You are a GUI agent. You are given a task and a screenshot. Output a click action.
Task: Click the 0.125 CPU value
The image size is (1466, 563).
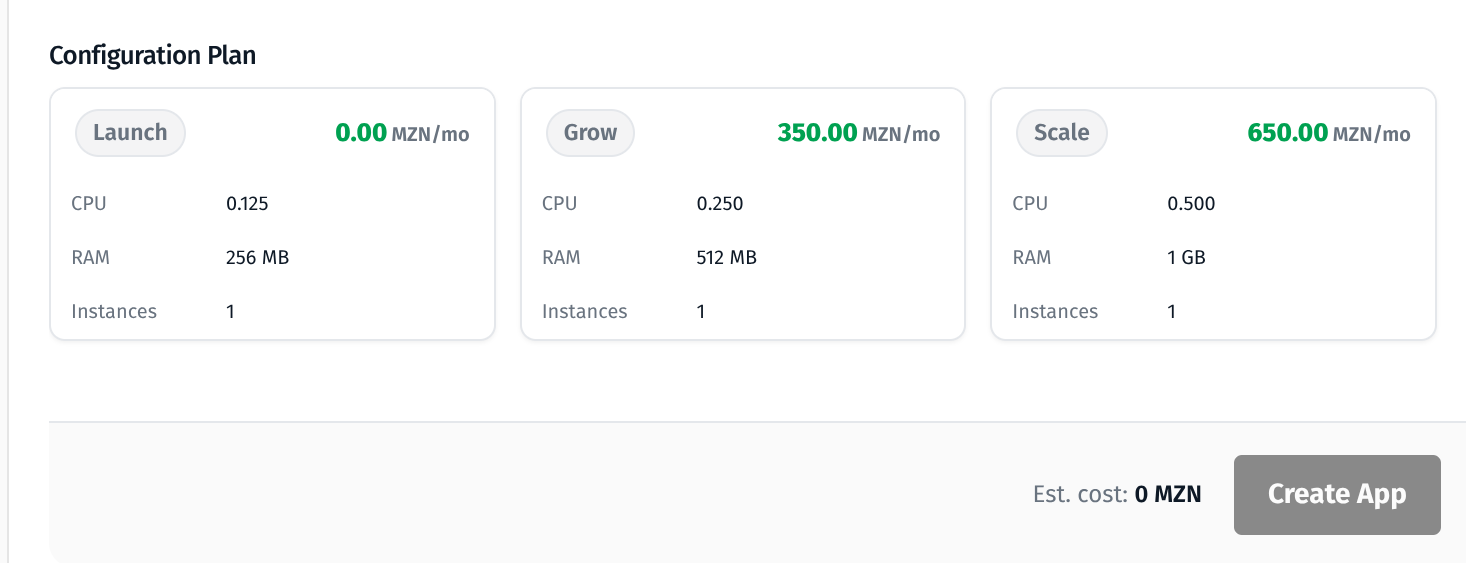(247, 204)
